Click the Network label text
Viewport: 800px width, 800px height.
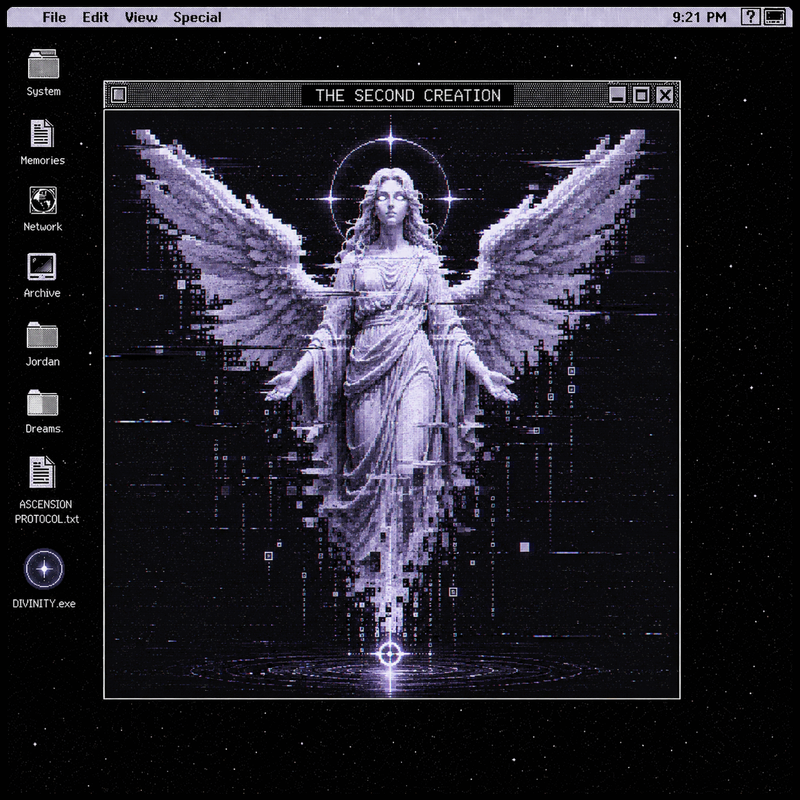pyautogui.click(x=43, y=227)
